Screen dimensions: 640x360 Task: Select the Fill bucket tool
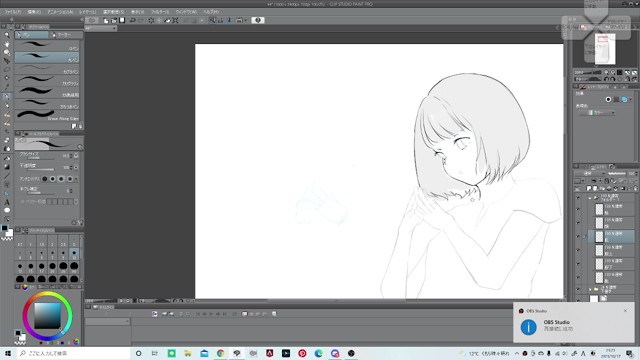7,158
